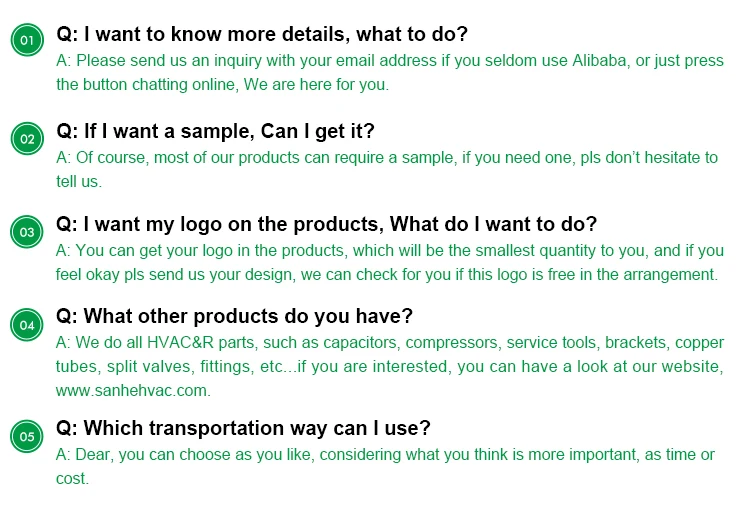Click the green 01 number badge
750x515 pixels.
pos(27,40)
